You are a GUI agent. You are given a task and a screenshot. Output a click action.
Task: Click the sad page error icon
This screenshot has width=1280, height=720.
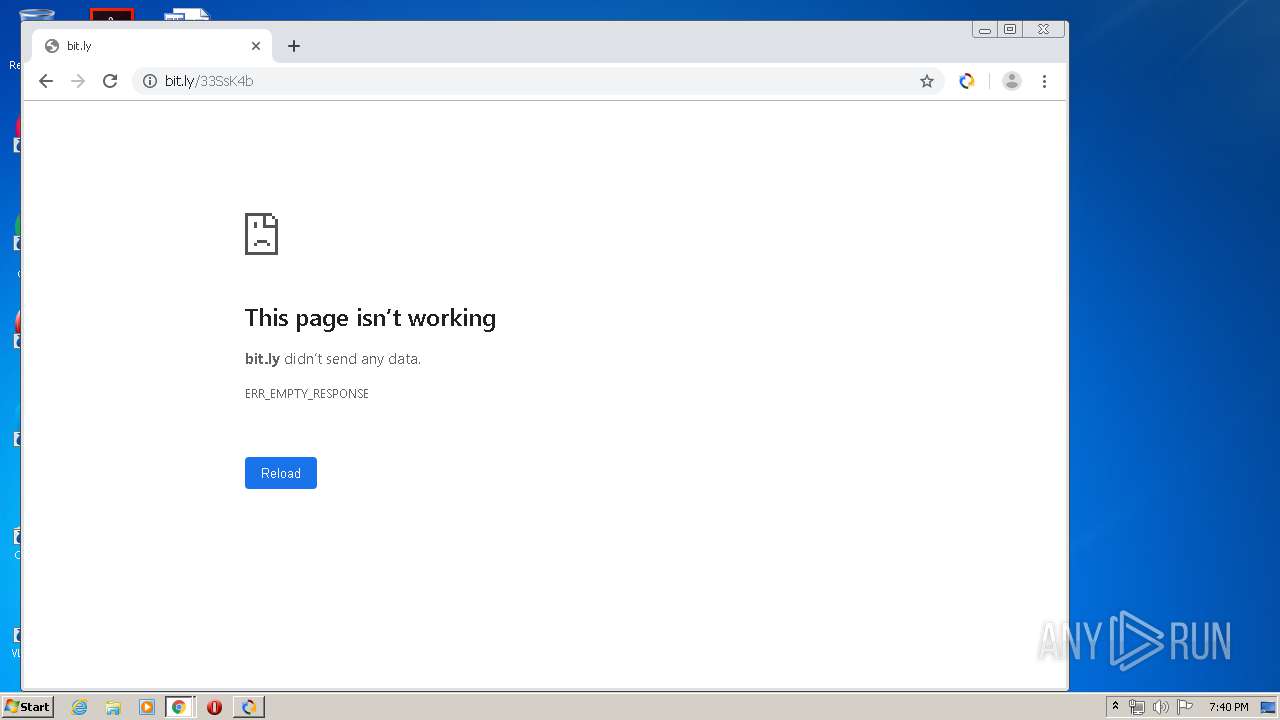tap(261, 234)
